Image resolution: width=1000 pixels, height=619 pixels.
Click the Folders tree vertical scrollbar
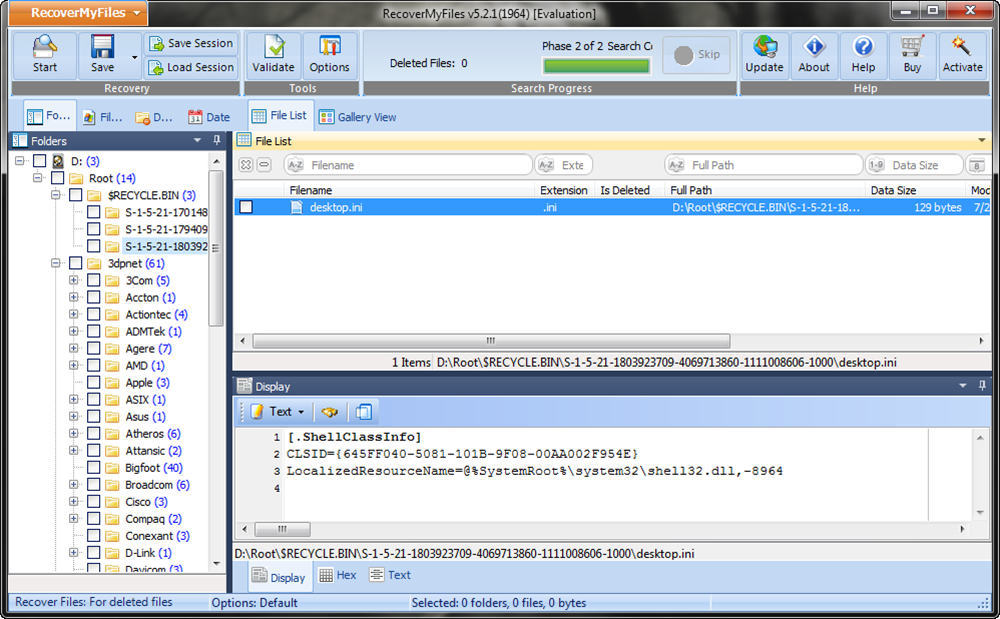[x=216, y=249]
